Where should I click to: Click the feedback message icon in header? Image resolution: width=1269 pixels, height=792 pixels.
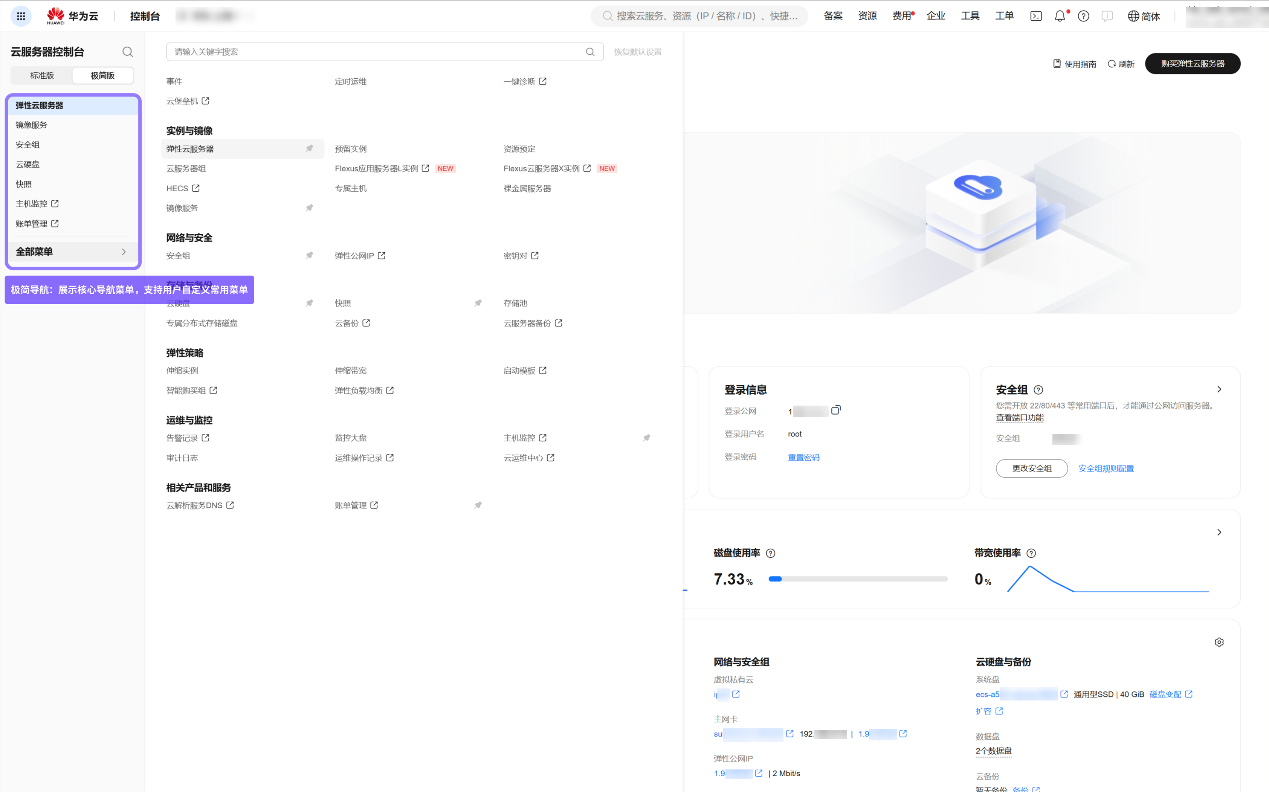(x=1107, y=16)
